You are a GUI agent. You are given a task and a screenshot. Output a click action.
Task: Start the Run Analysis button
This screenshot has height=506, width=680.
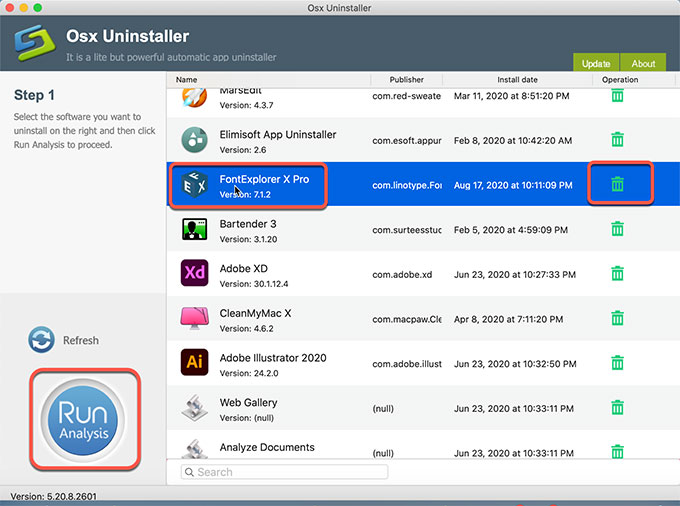point(83,420)
